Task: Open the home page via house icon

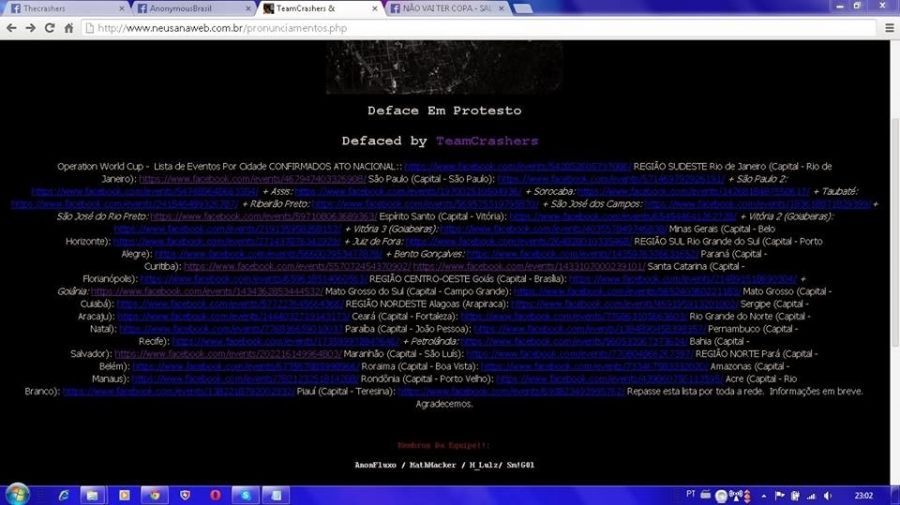Action: click(x=69, y=28)
